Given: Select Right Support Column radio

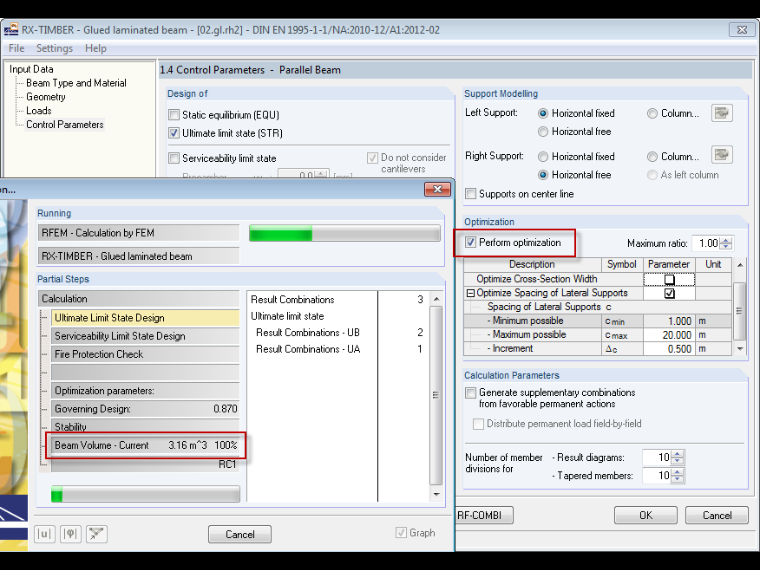Looking at the screenshot, I should [652, 157].
